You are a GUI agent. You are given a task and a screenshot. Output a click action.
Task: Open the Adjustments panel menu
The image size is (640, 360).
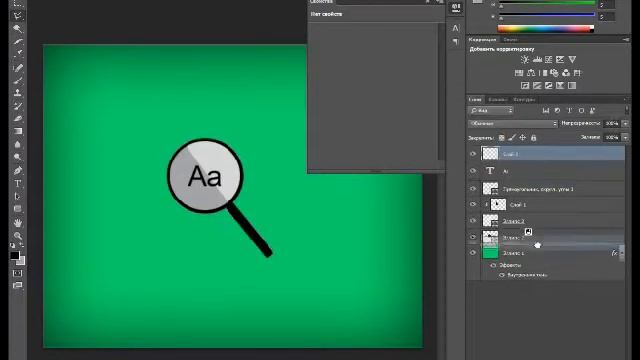pyautogui.click(x=626, y=40)
